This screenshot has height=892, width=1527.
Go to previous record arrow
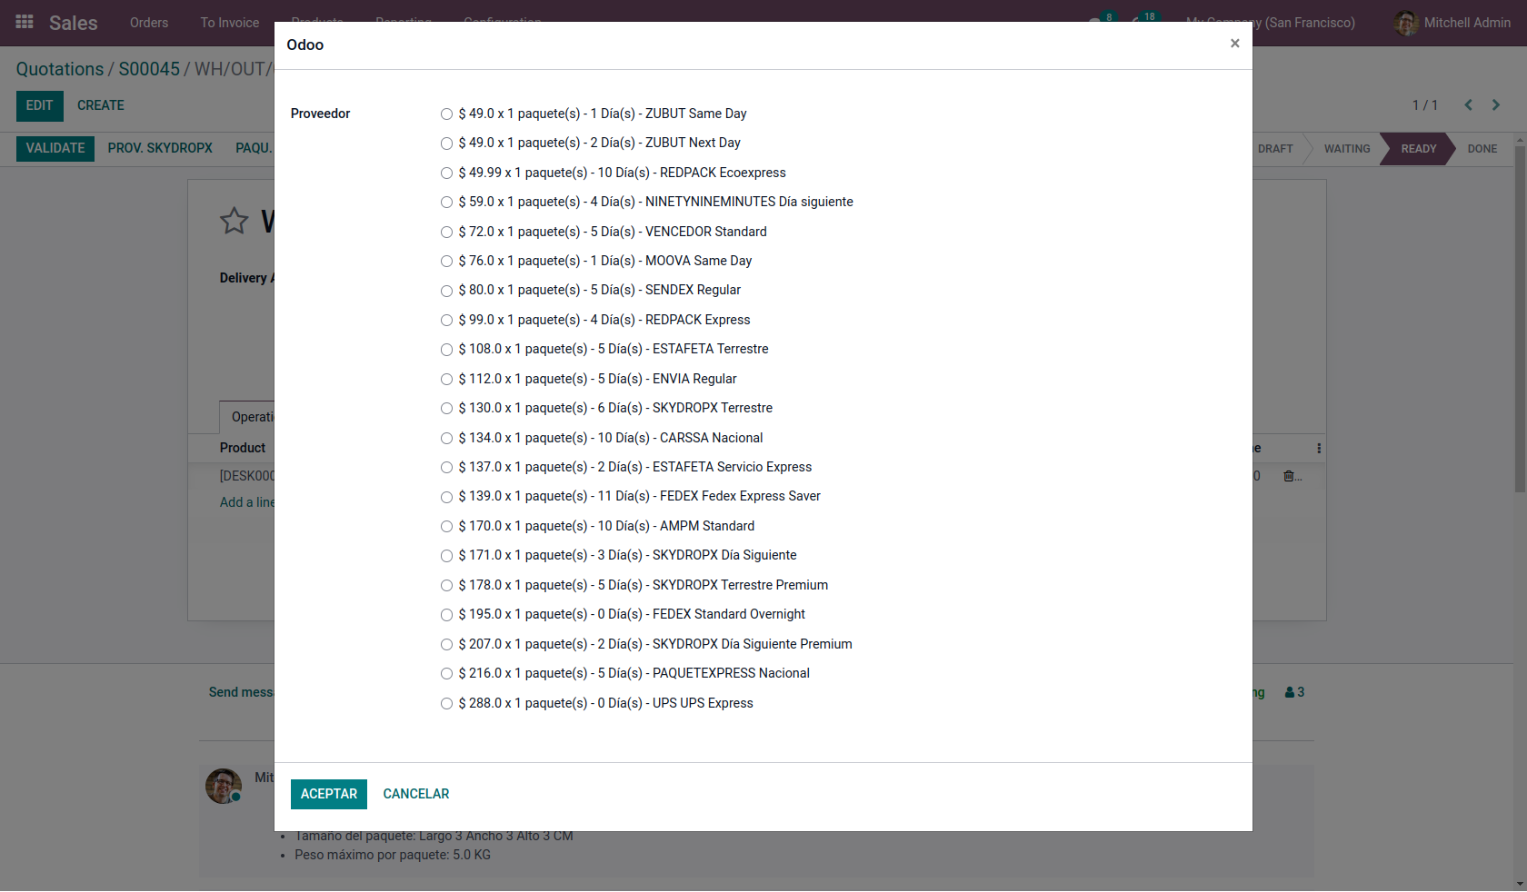1468,105
